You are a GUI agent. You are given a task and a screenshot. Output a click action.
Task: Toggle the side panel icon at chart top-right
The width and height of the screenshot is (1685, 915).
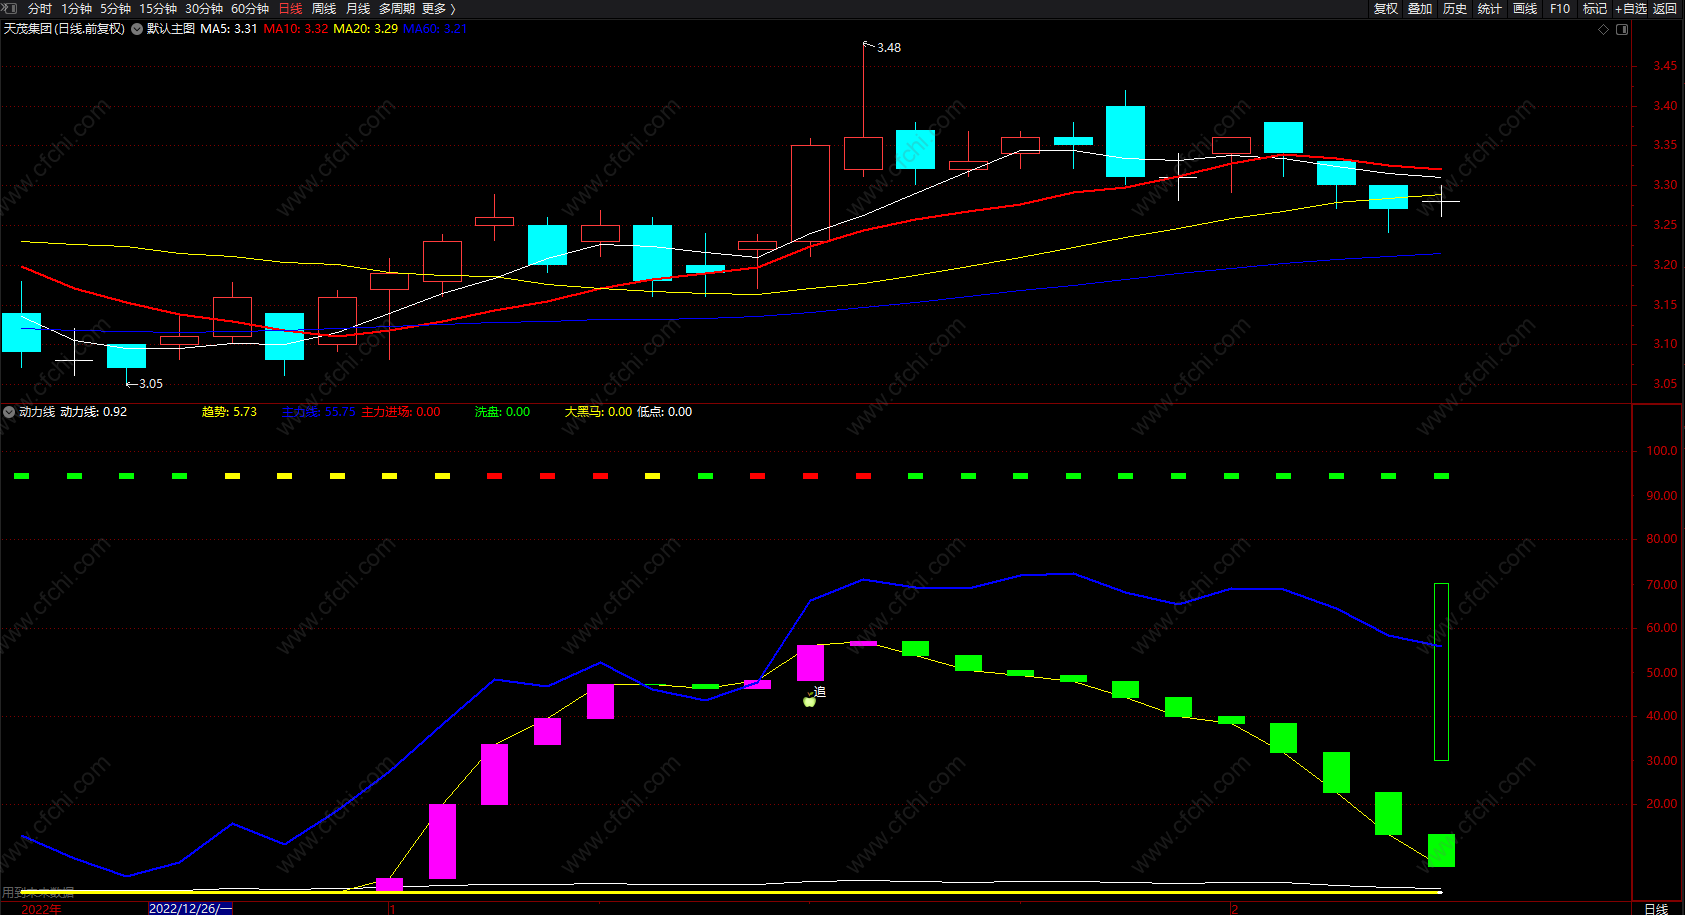[x=1622, y=30]
